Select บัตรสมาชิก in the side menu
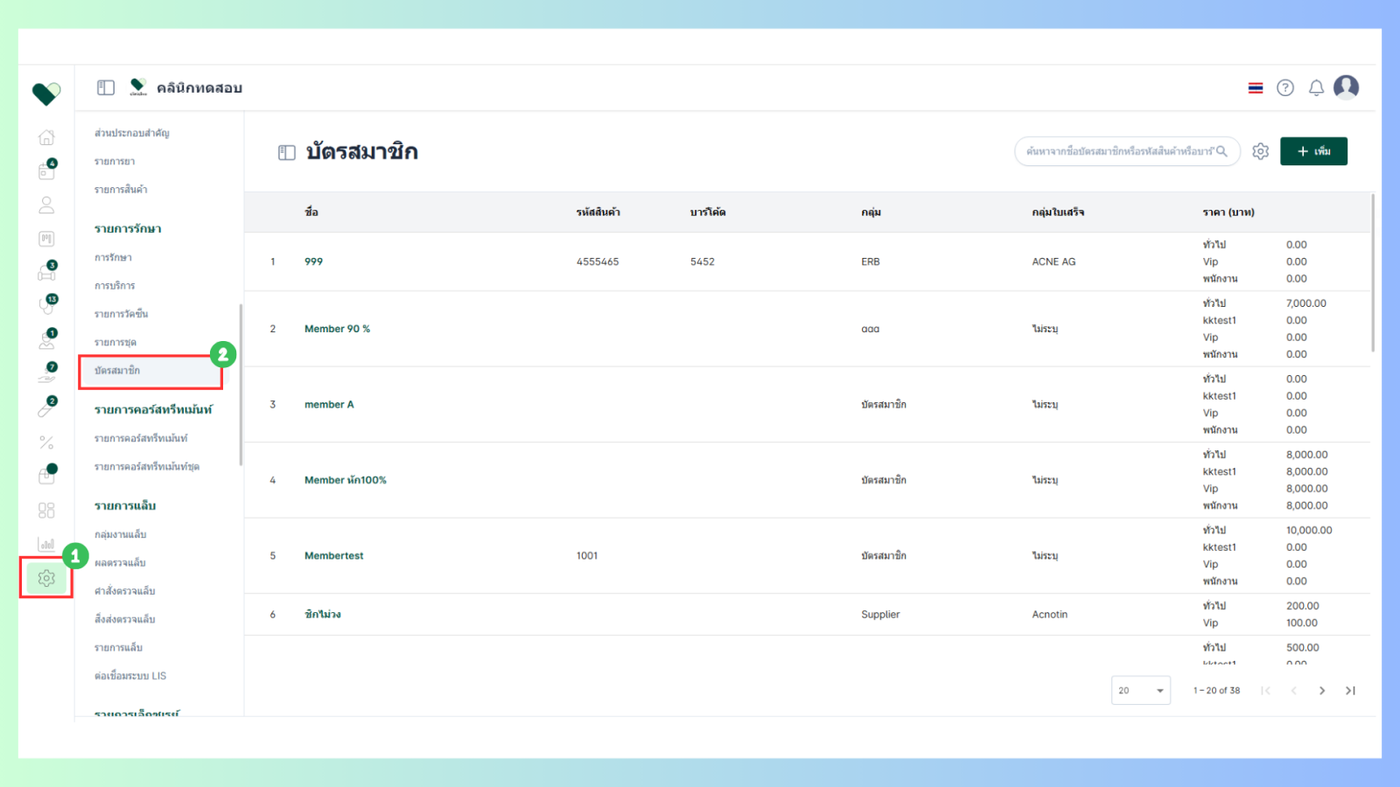1400x787 pixels. coord(117,370)
